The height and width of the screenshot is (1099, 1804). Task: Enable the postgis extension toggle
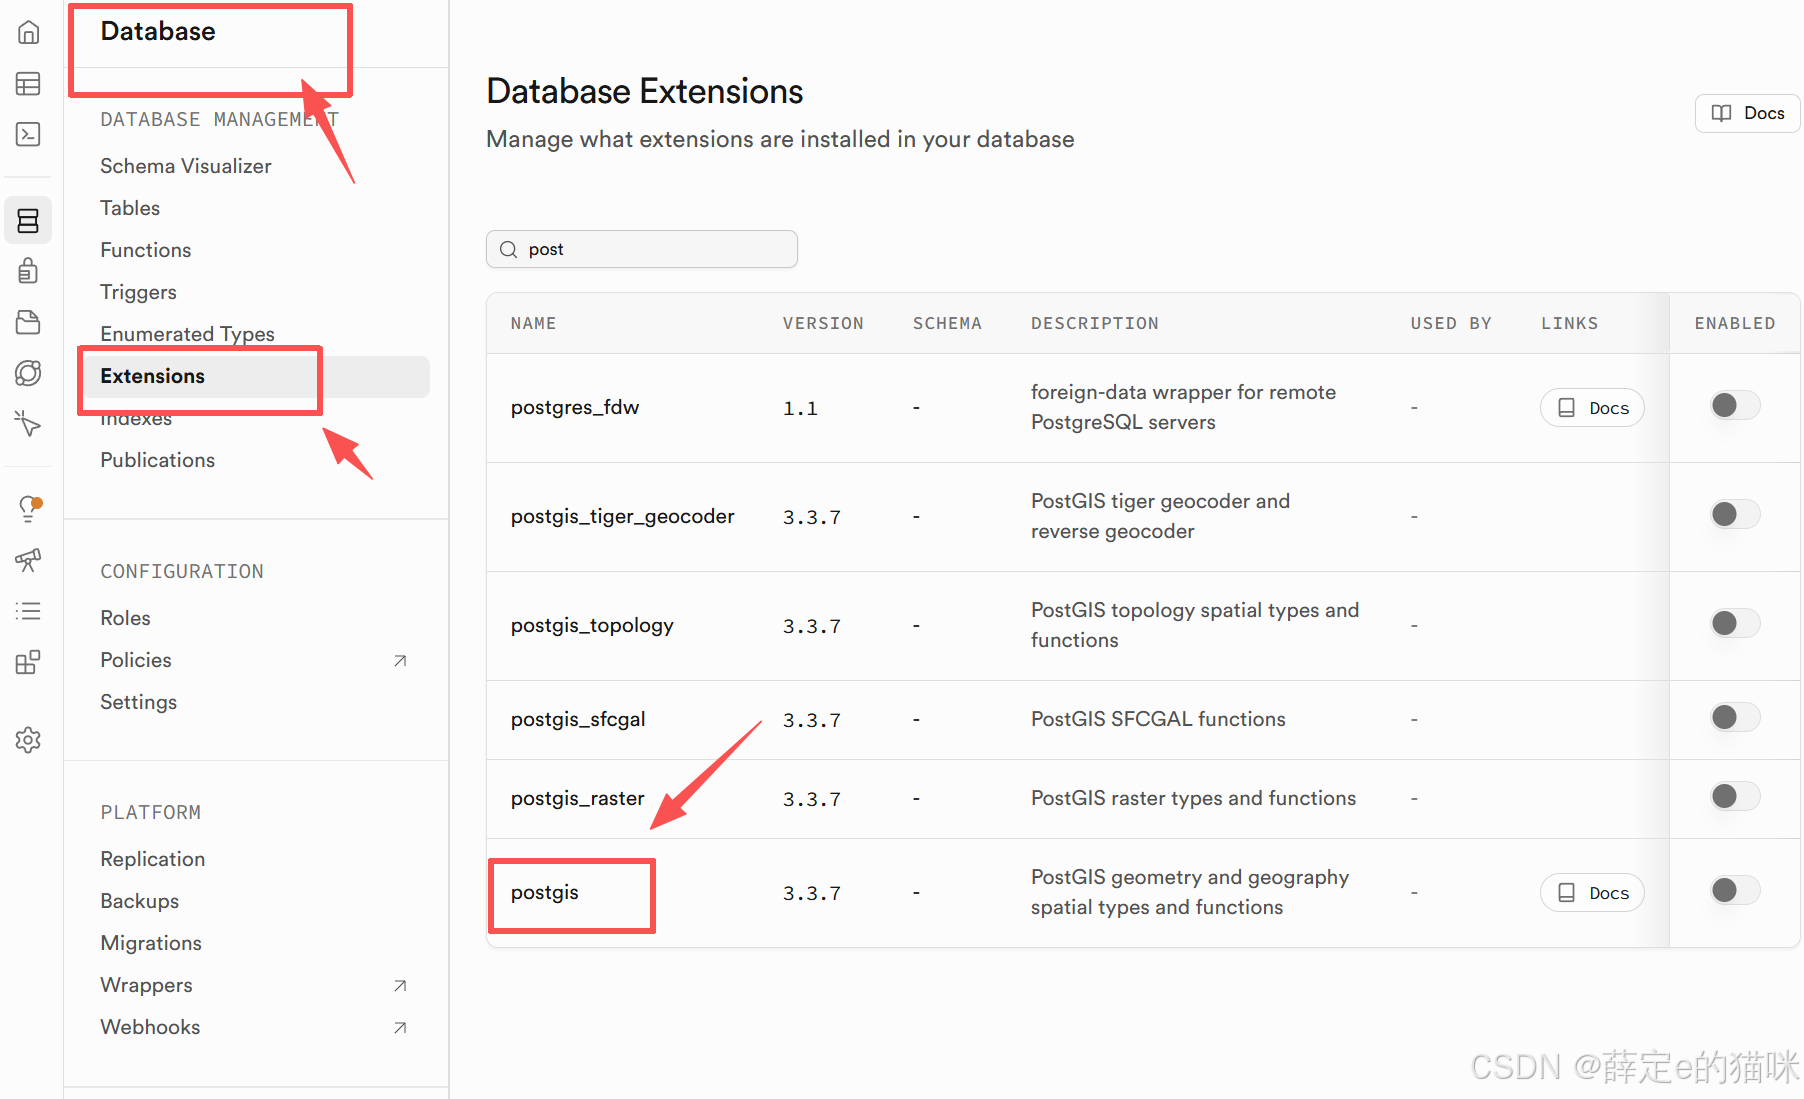tap(1735, 890)
